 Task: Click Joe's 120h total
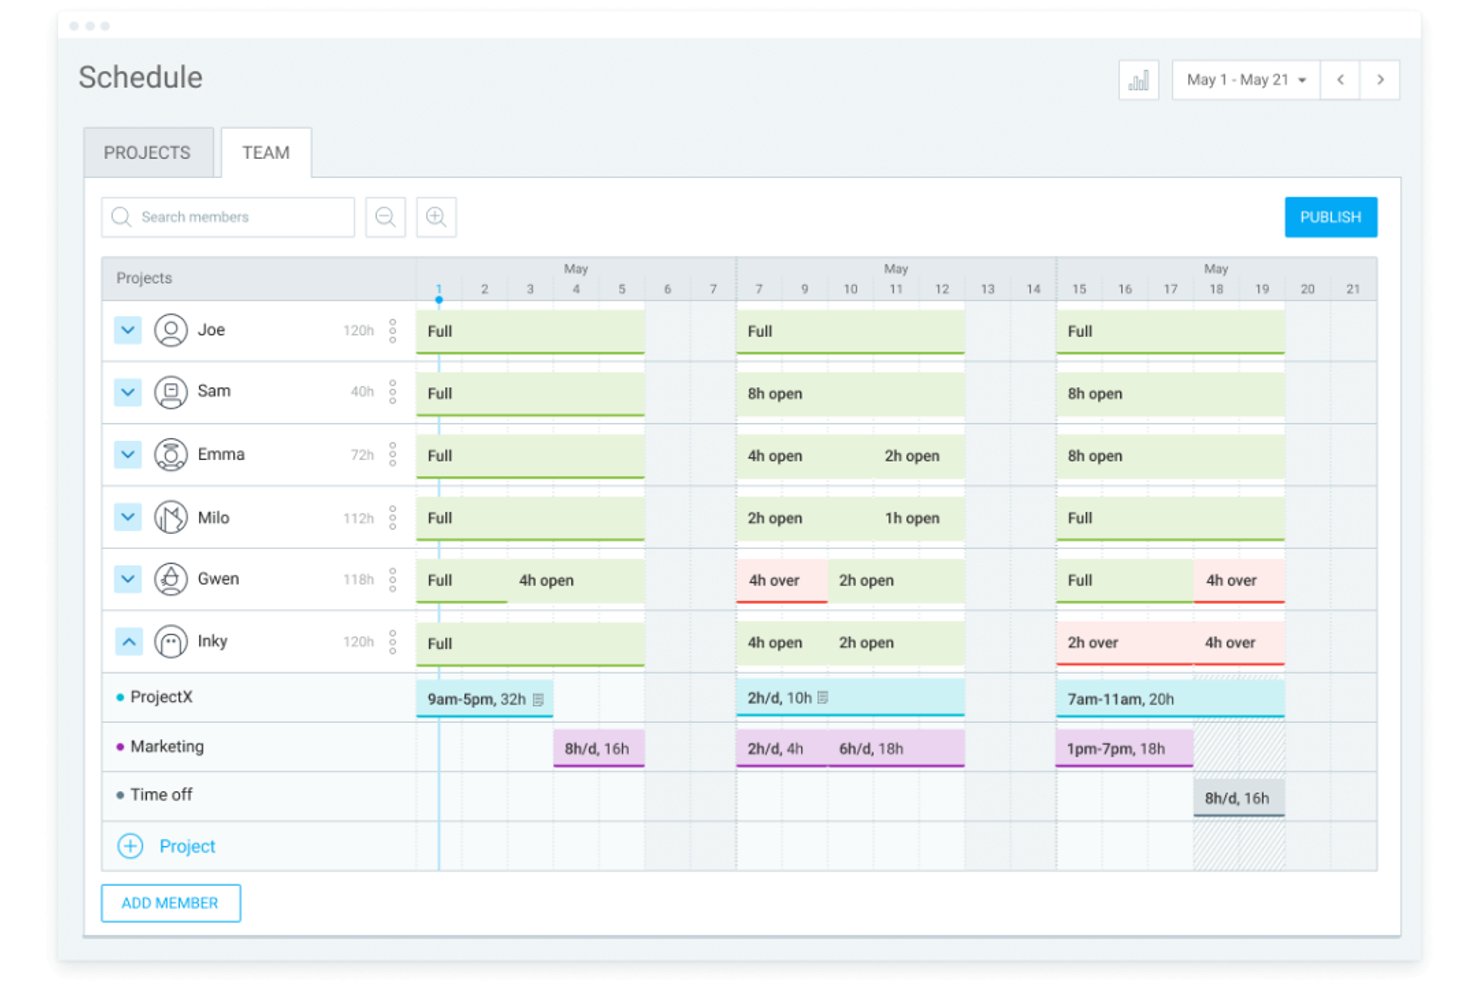[358, 330]
